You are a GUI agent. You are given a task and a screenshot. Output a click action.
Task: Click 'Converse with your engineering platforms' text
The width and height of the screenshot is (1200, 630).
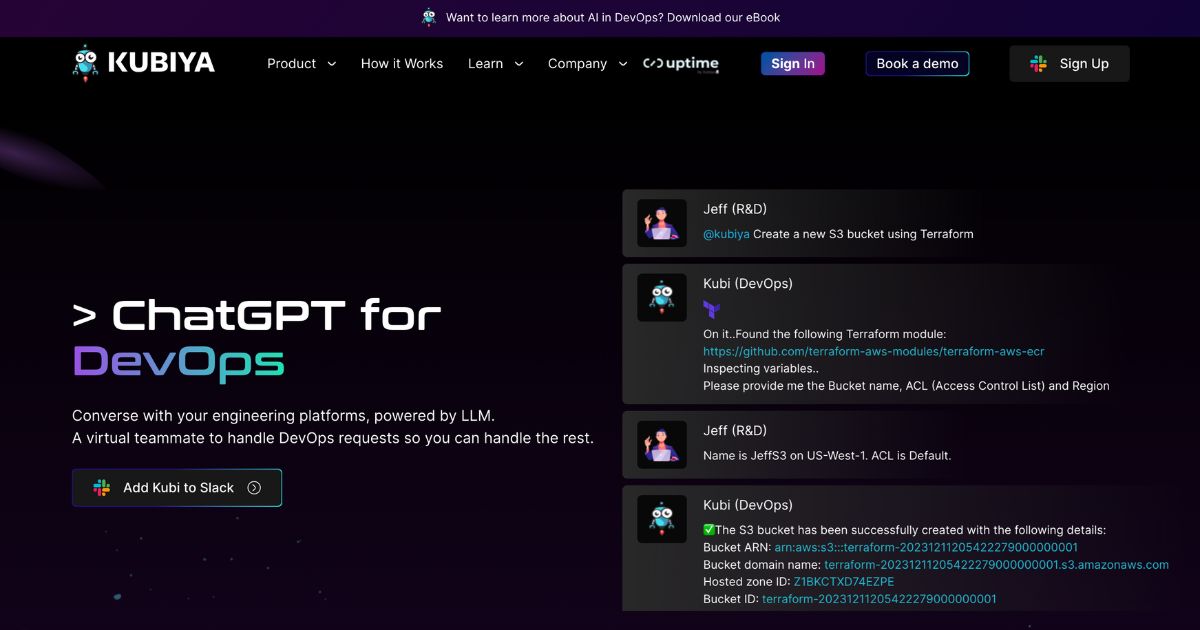[x=283, y=415]
